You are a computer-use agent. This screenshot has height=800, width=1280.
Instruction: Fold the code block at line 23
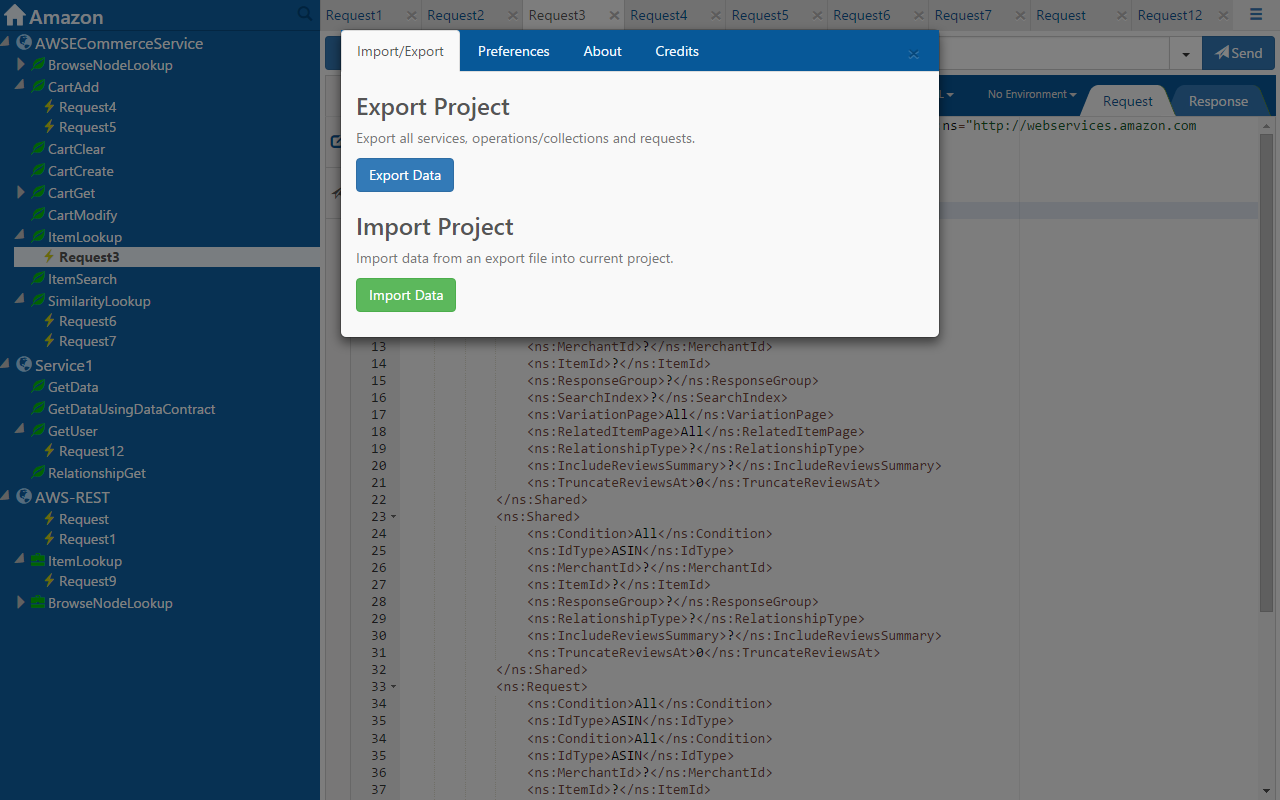[393, 517]
